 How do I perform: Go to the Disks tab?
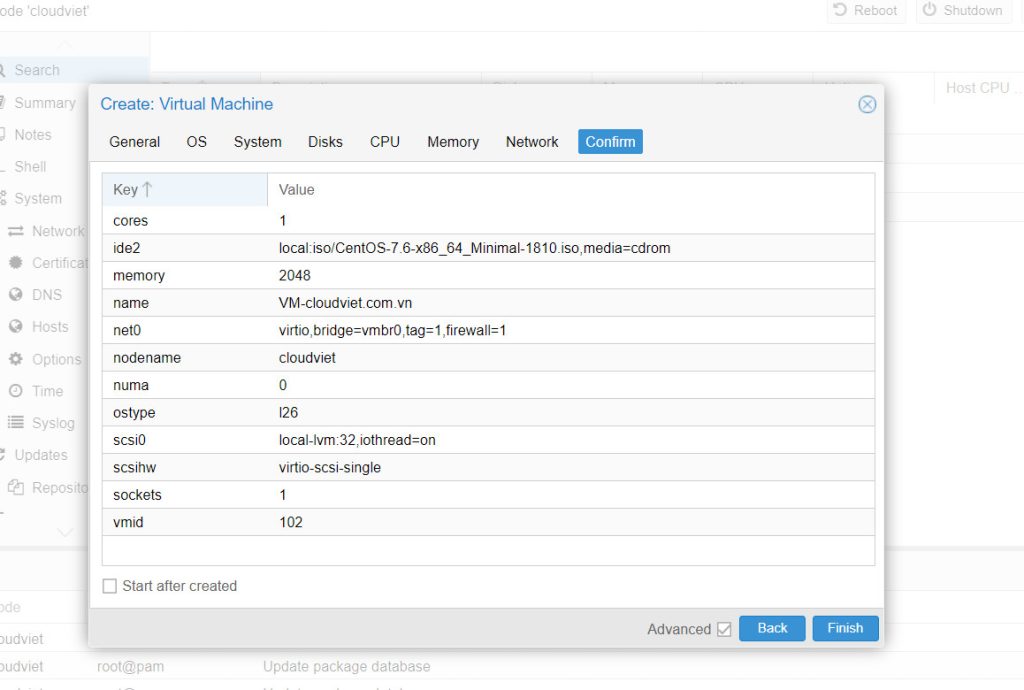point(325,142)
